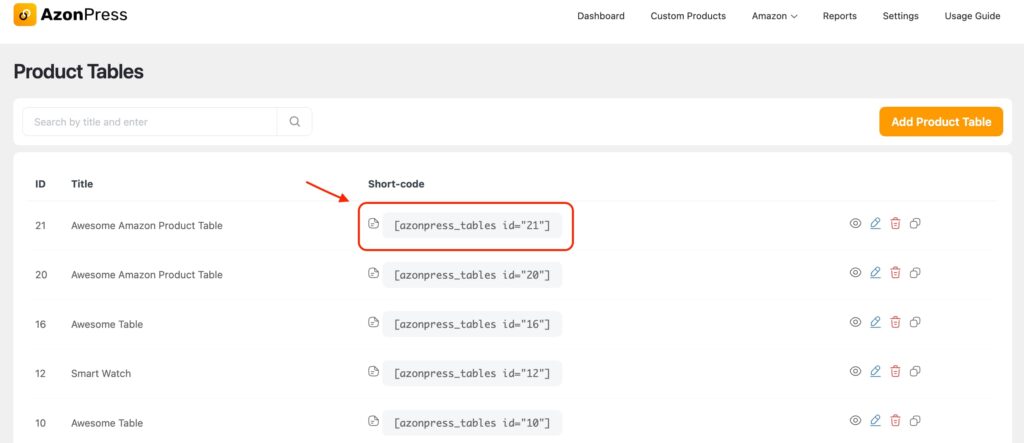Delete table 10 with trash icon
The height and width of the screenshot is (443, 1024).
(895, 420)
